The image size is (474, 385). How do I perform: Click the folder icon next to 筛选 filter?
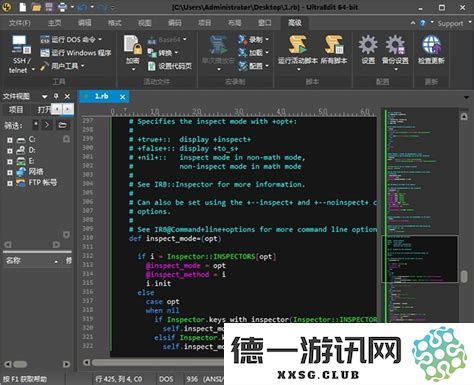(62, 125)
